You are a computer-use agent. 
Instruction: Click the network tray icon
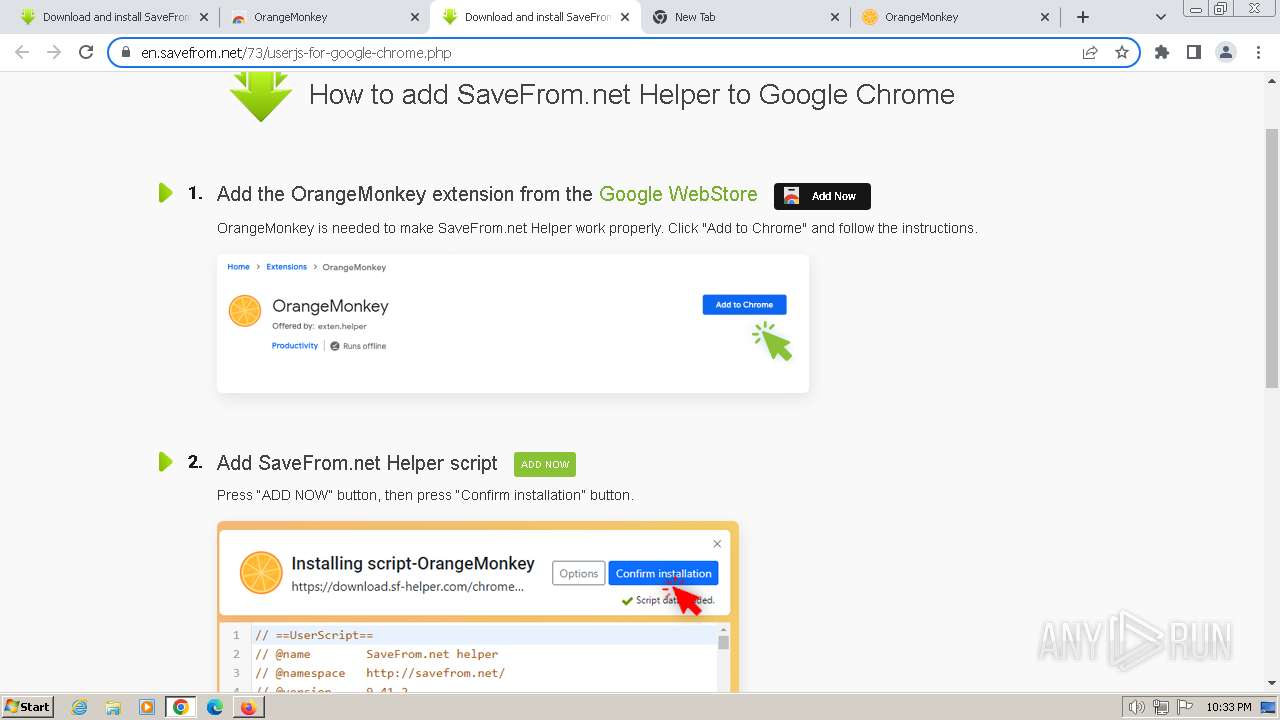tap(1162, 707)
